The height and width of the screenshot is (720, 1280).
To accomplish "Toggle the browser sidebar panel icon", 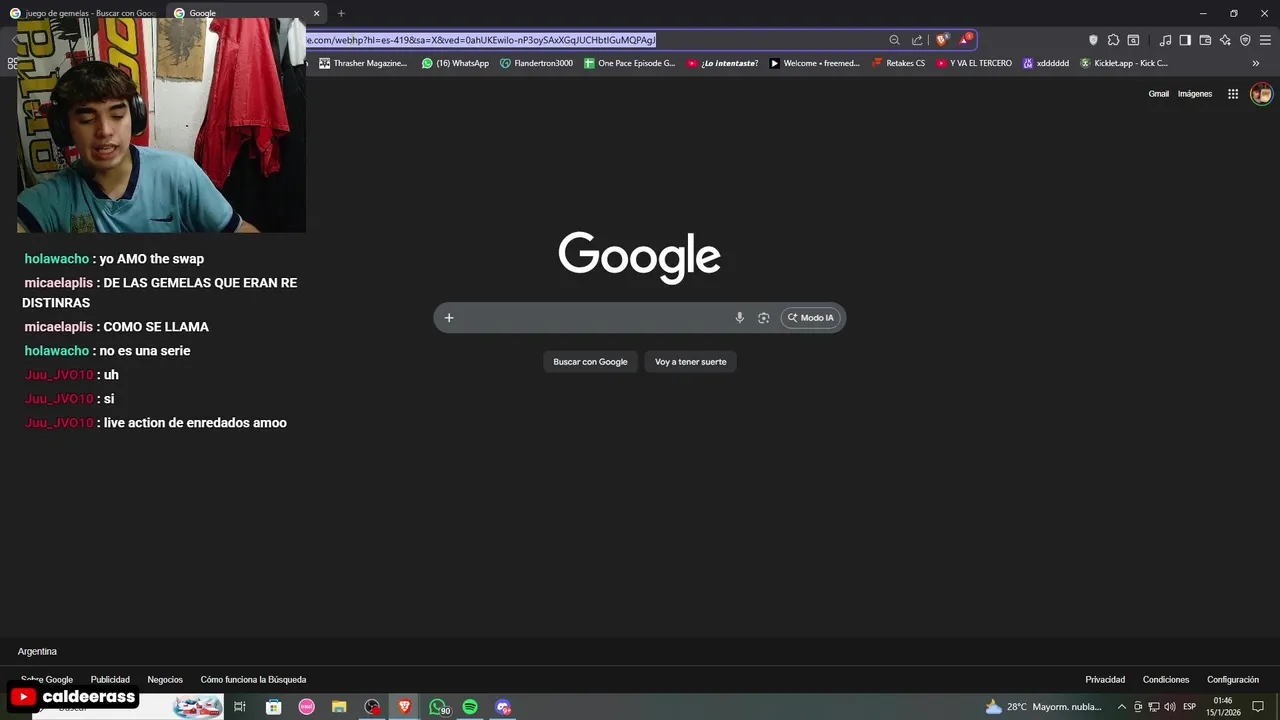I will click(x=1185, y=40).
